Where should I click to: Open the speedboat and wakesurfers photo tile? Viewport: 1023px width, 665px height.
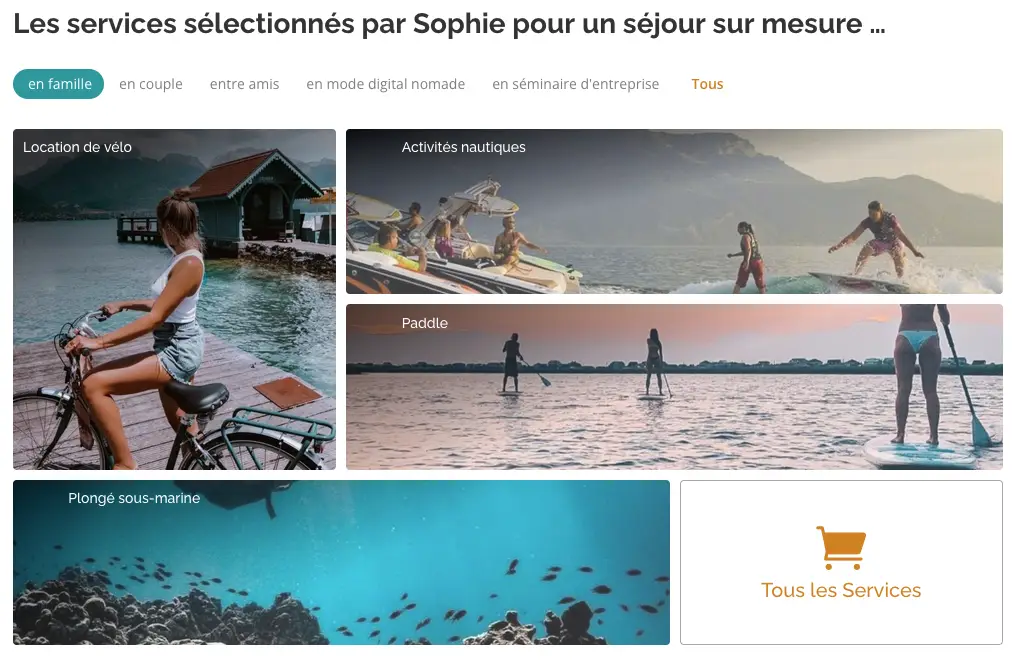point(674,211)
